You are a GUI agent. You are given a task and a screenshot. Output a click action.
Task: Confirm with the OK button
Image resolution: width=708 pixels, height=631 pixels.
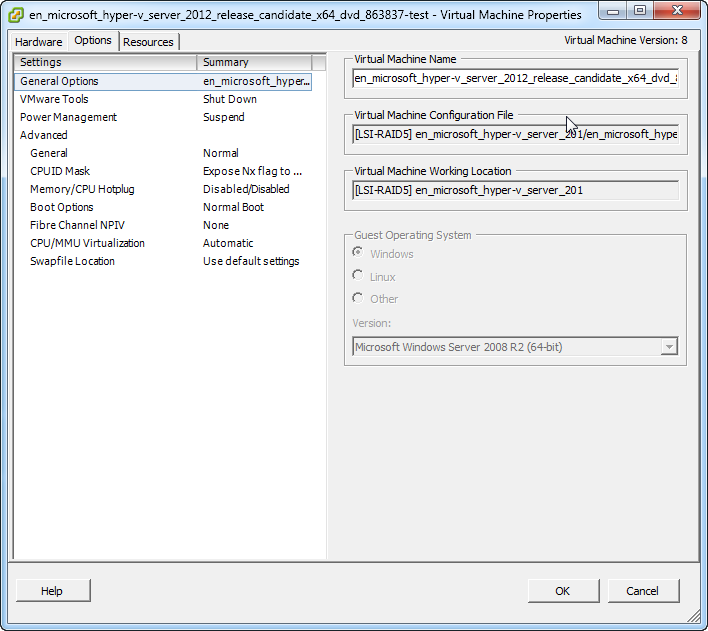564,591
